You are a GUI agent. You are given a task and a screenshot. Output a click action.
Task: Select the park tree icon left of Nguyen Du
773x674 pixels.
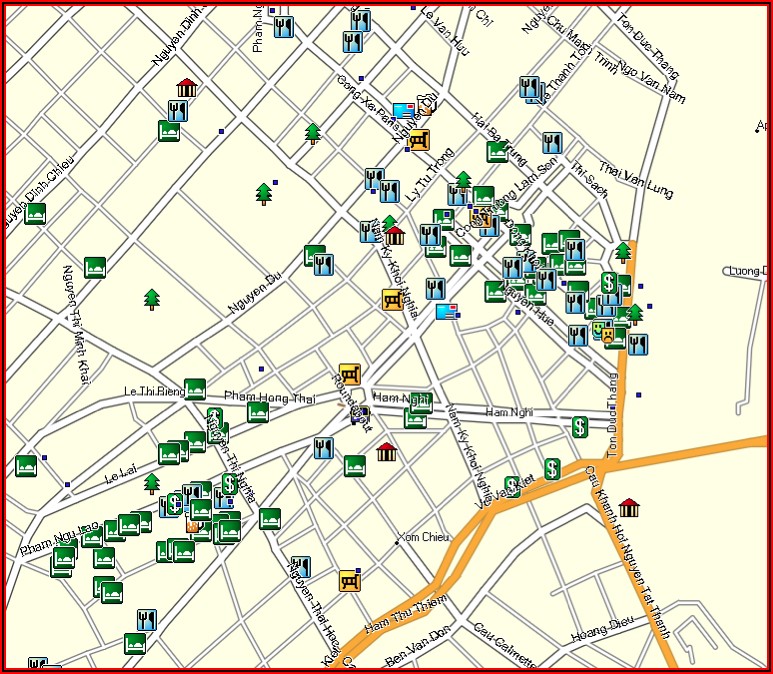152,299
